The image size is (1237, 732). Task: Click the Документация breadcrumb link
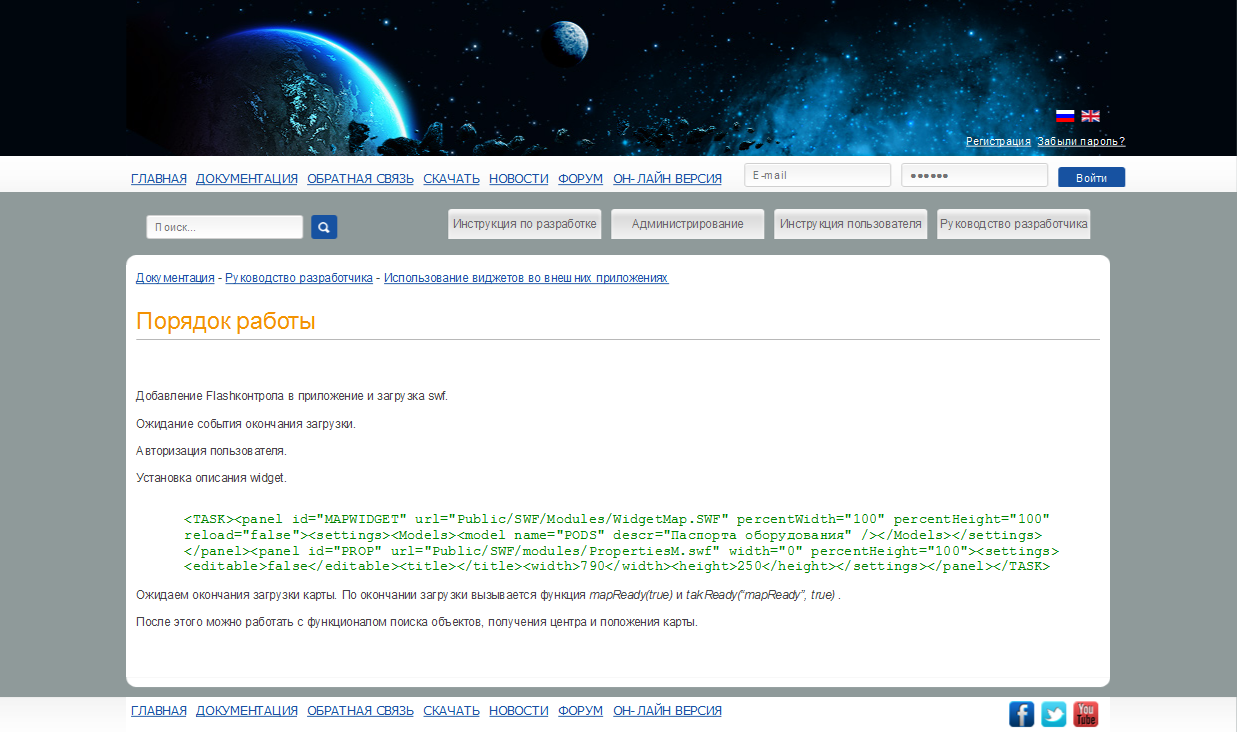coord(175,277)
